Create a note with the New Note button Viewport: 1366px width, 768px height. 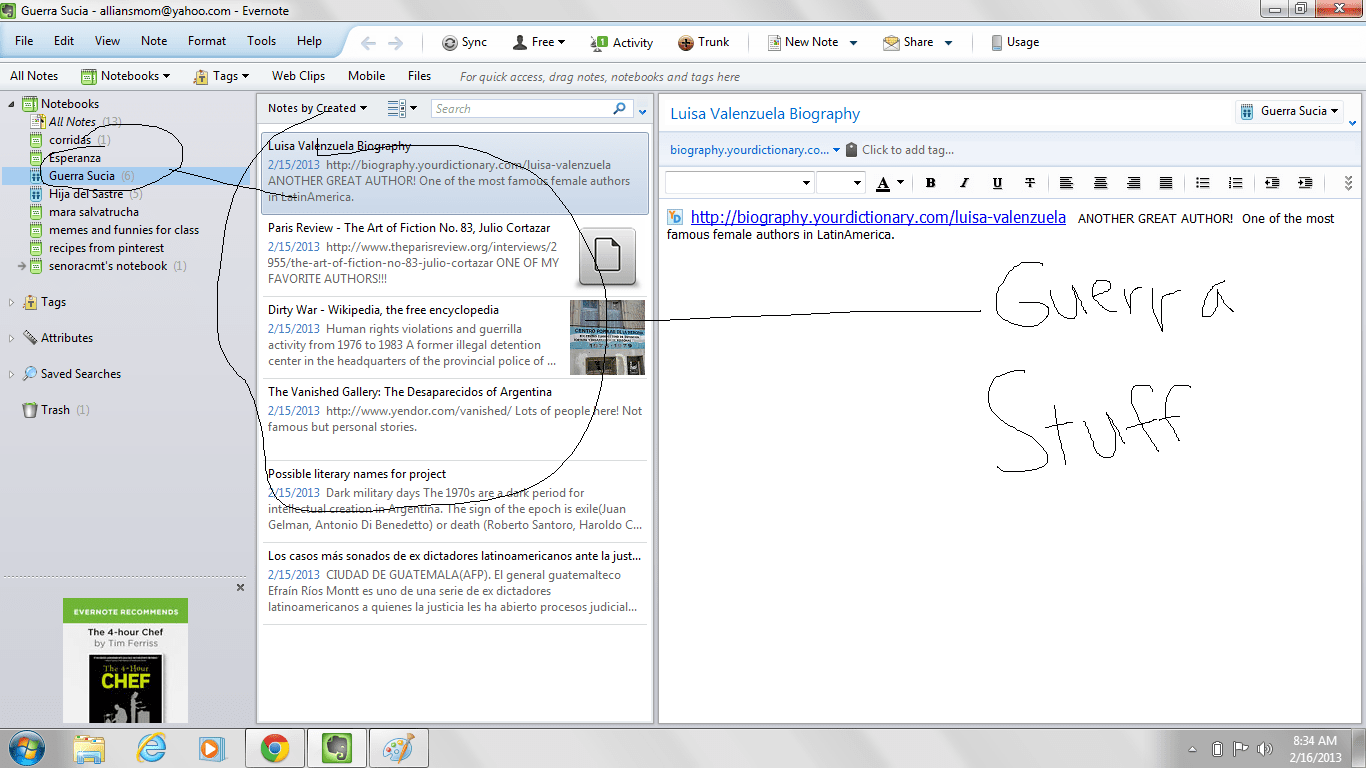[x=803, y=42]
